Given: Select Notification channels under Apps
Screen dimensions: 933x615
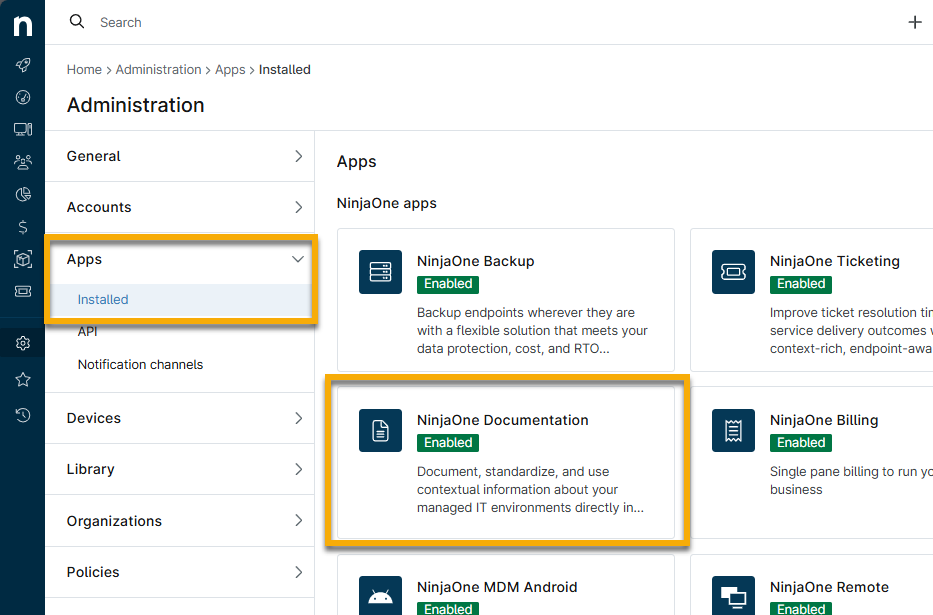Looking at the screenshot, I should [x=140, y=365].
